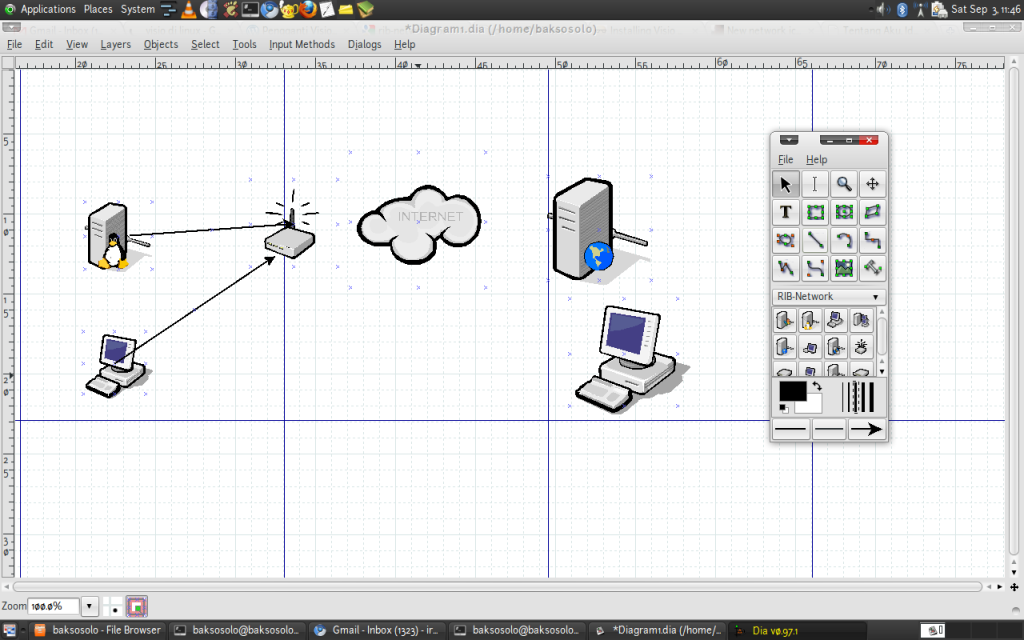The width and height of the screenshot is (1024, 640).
Task: Toggle object snapping button in status bar
Action: pos(137,606)
